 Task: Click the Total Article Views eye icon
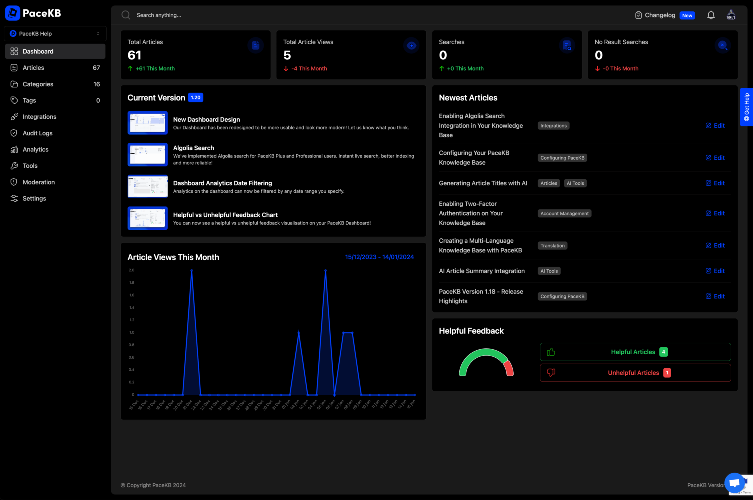pos(411,46)
